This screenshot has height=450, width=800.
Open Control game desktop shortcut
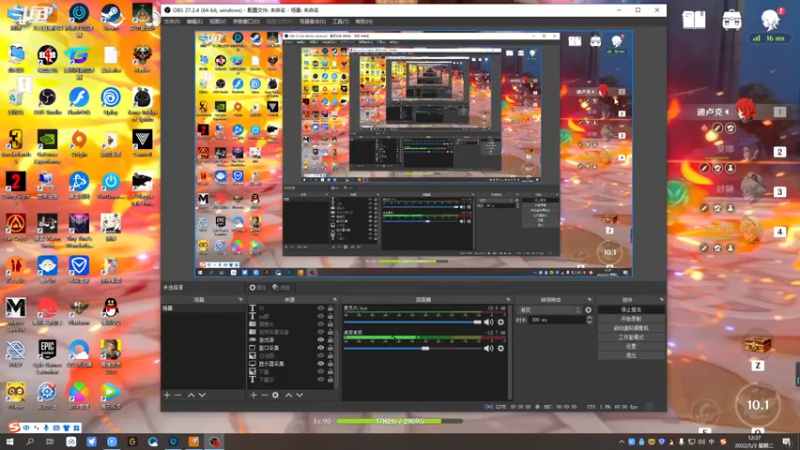[x=142, y=143]
